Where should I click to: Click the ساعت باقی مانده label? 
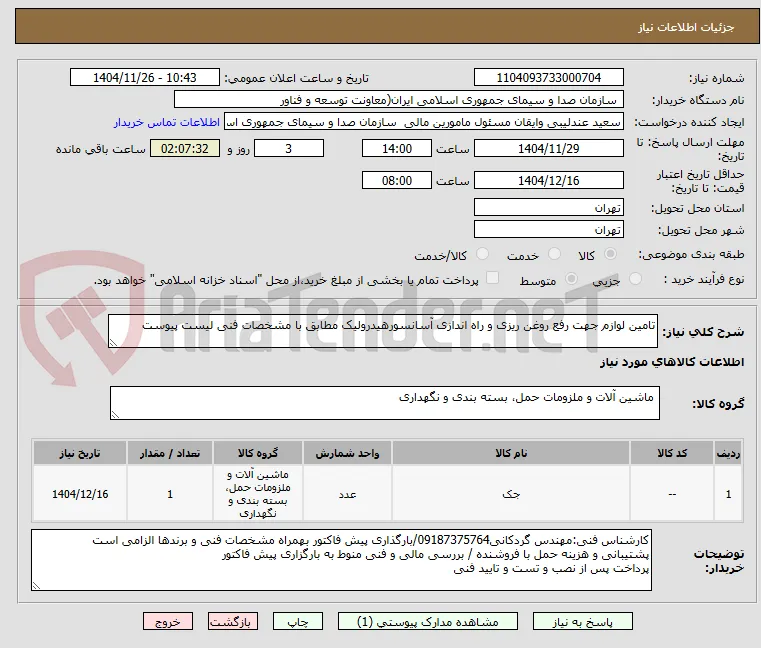click(100, 149)
